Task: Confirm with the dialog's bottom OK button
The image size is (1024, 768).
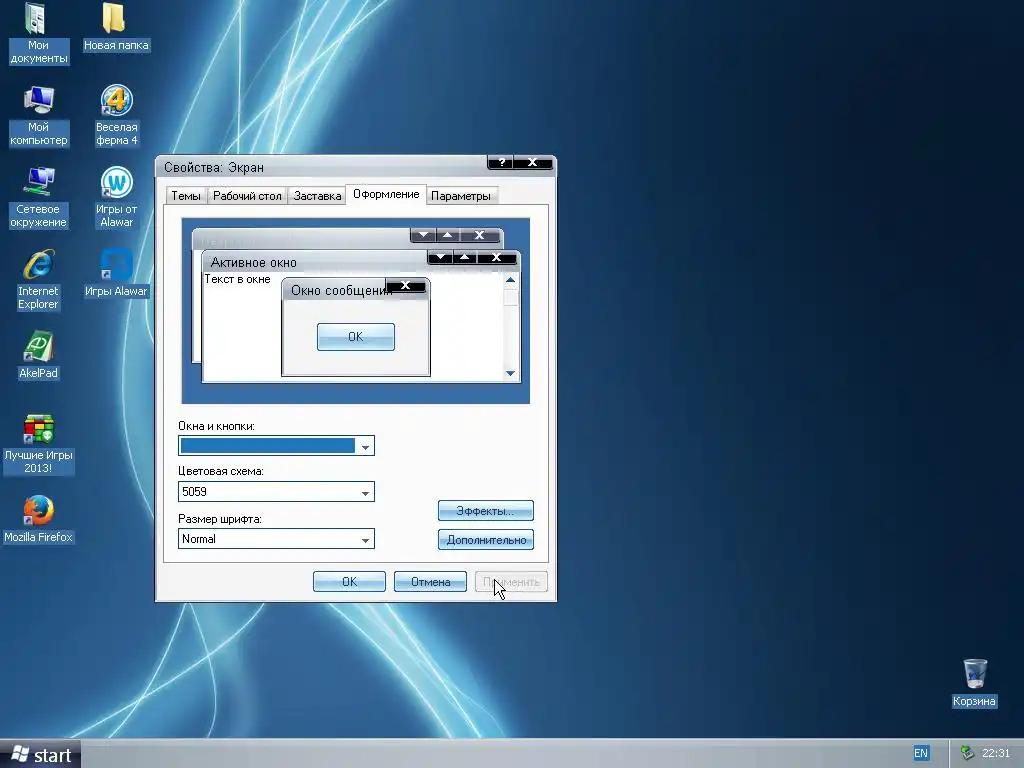Action: click(x=349, y=581)
